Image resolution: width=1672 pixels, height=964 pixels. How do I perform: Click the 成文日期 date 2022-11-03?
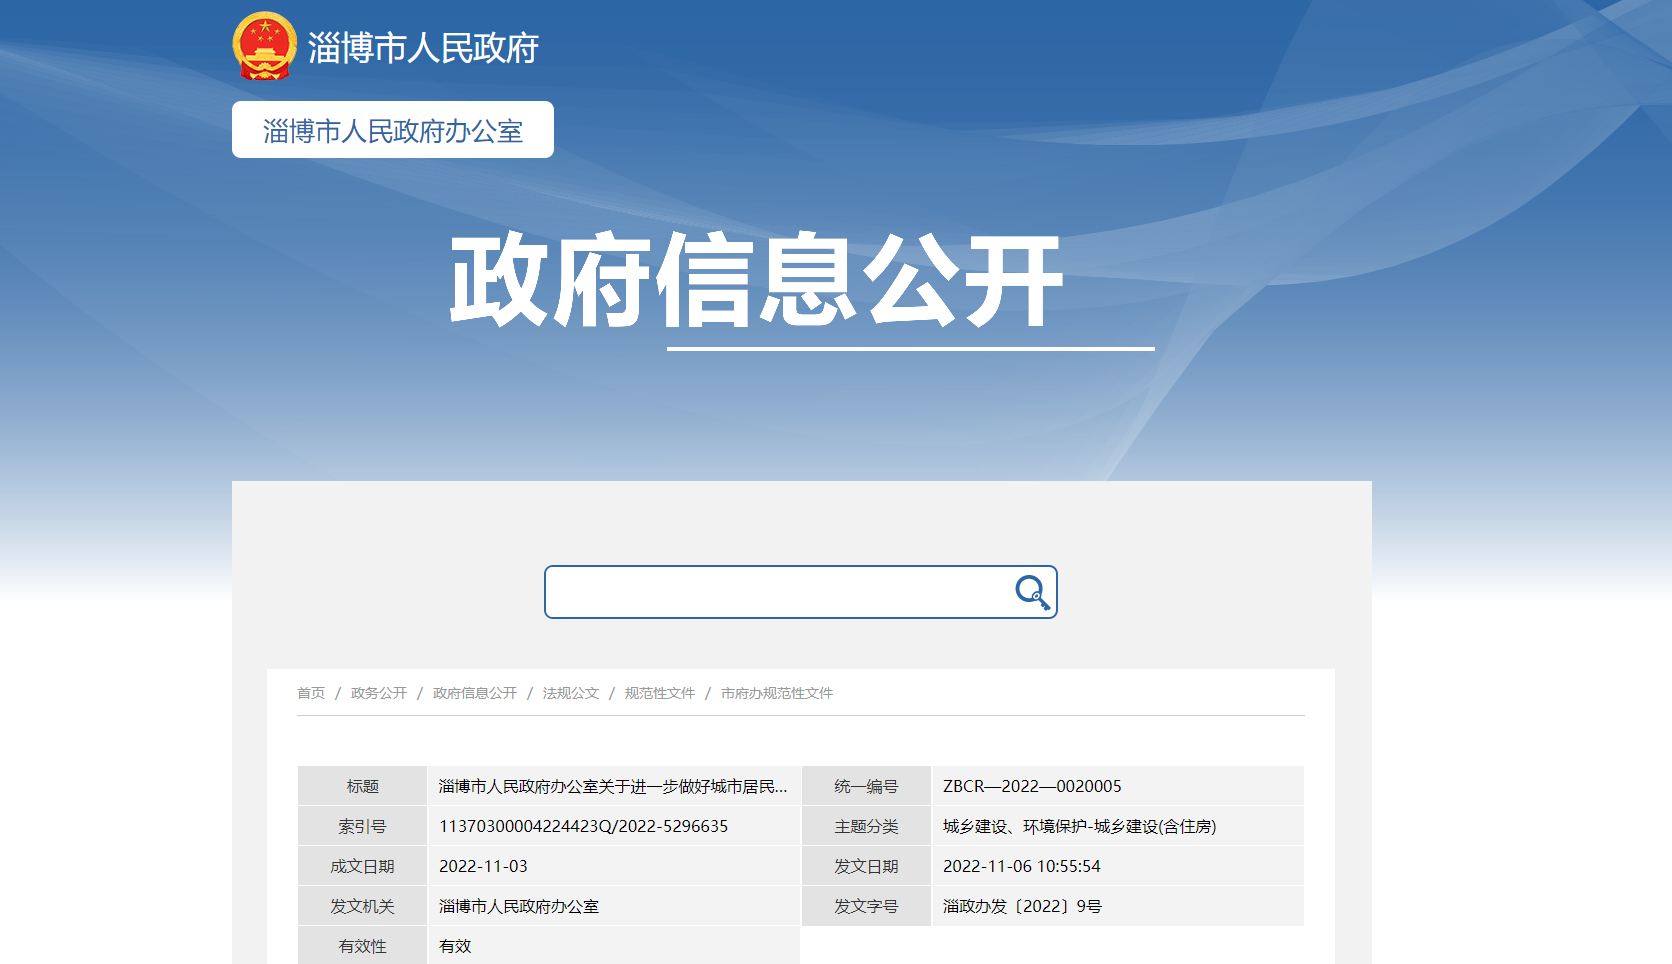click(x=487, y=866)
